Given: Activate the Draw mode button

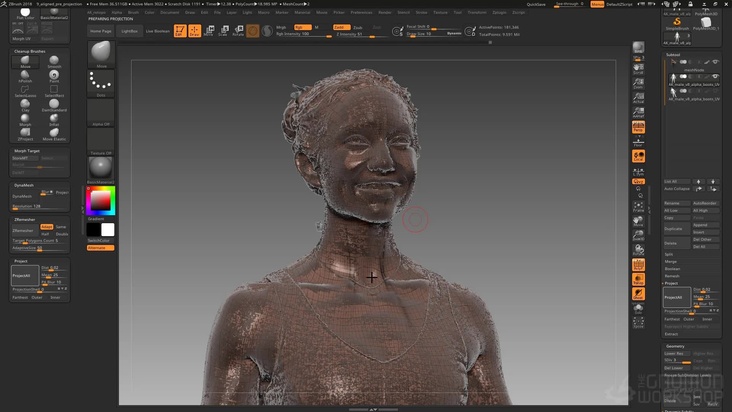Looking at the screenshot, I should 195,31.
